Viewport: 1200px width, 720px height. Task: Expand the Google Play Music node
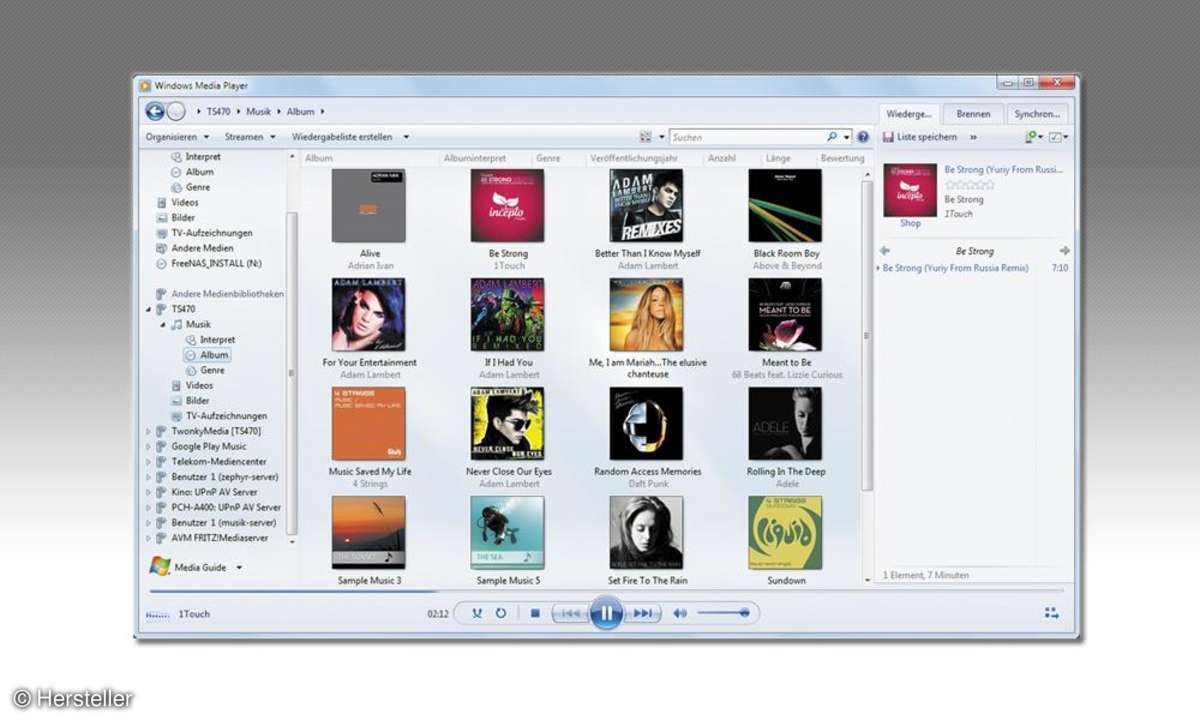149,446
